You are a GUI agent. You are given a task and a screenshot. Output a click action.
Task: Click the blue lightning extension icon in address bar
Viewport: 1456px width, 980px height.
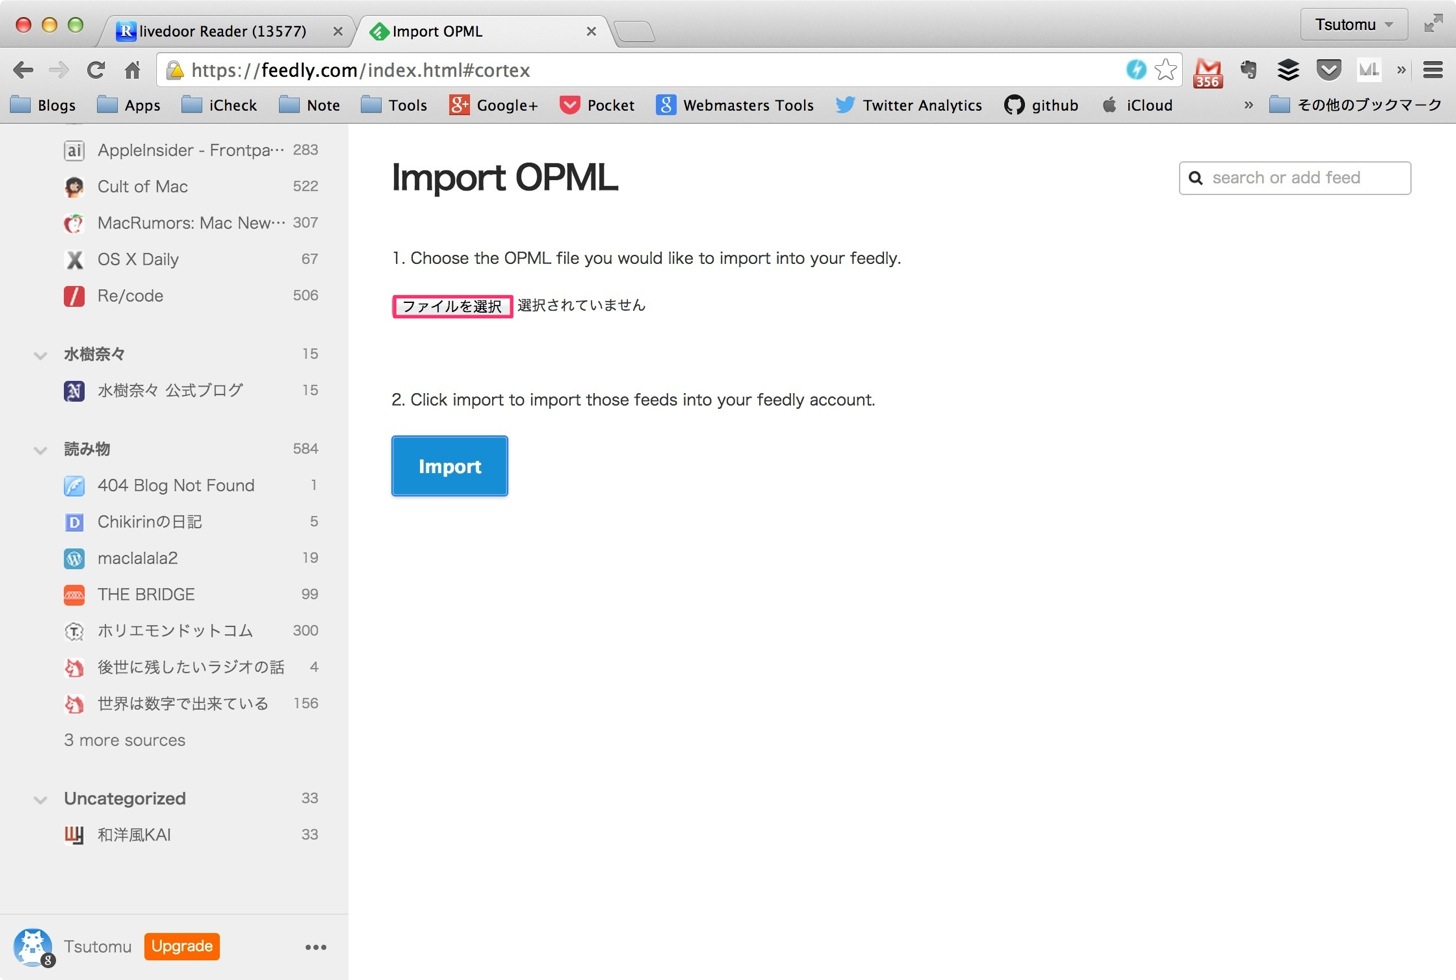point(1136,69)
